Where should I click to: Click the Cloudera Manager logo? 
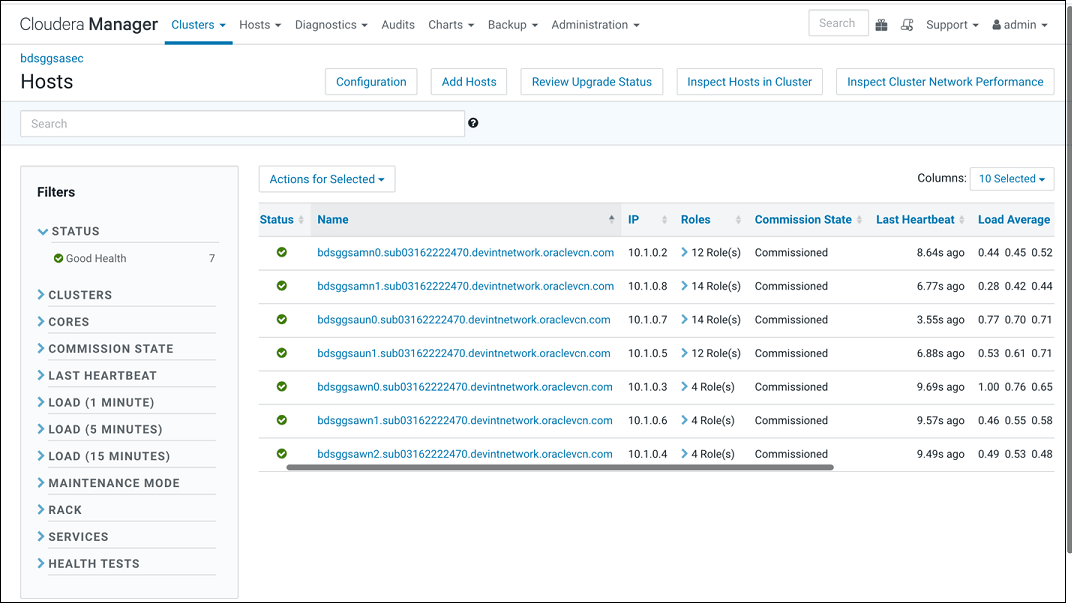tap(88, 23)
